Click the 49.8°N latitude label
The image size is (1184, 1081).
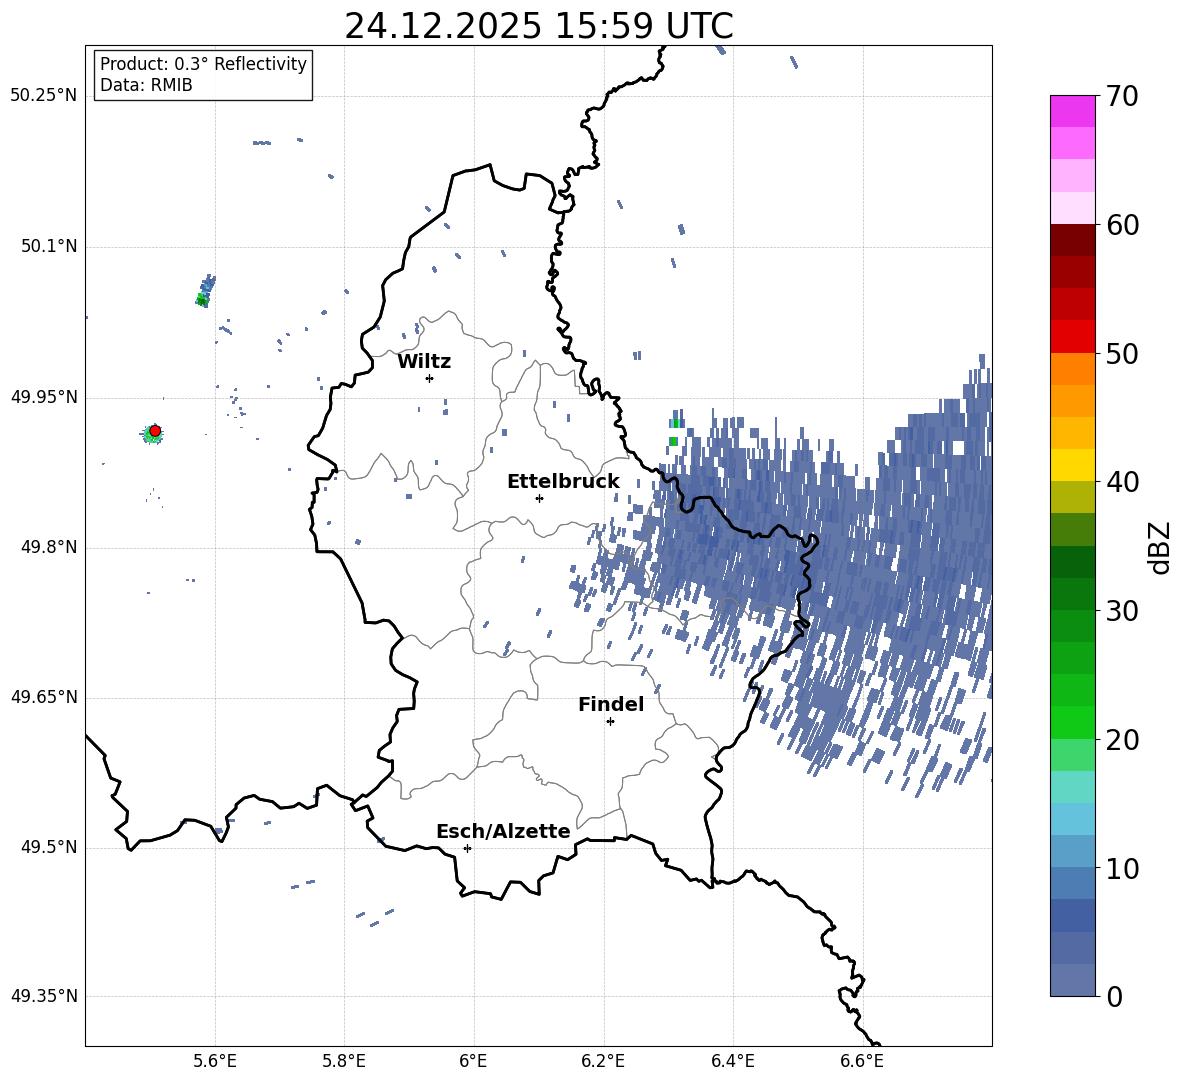click(49, 547)
